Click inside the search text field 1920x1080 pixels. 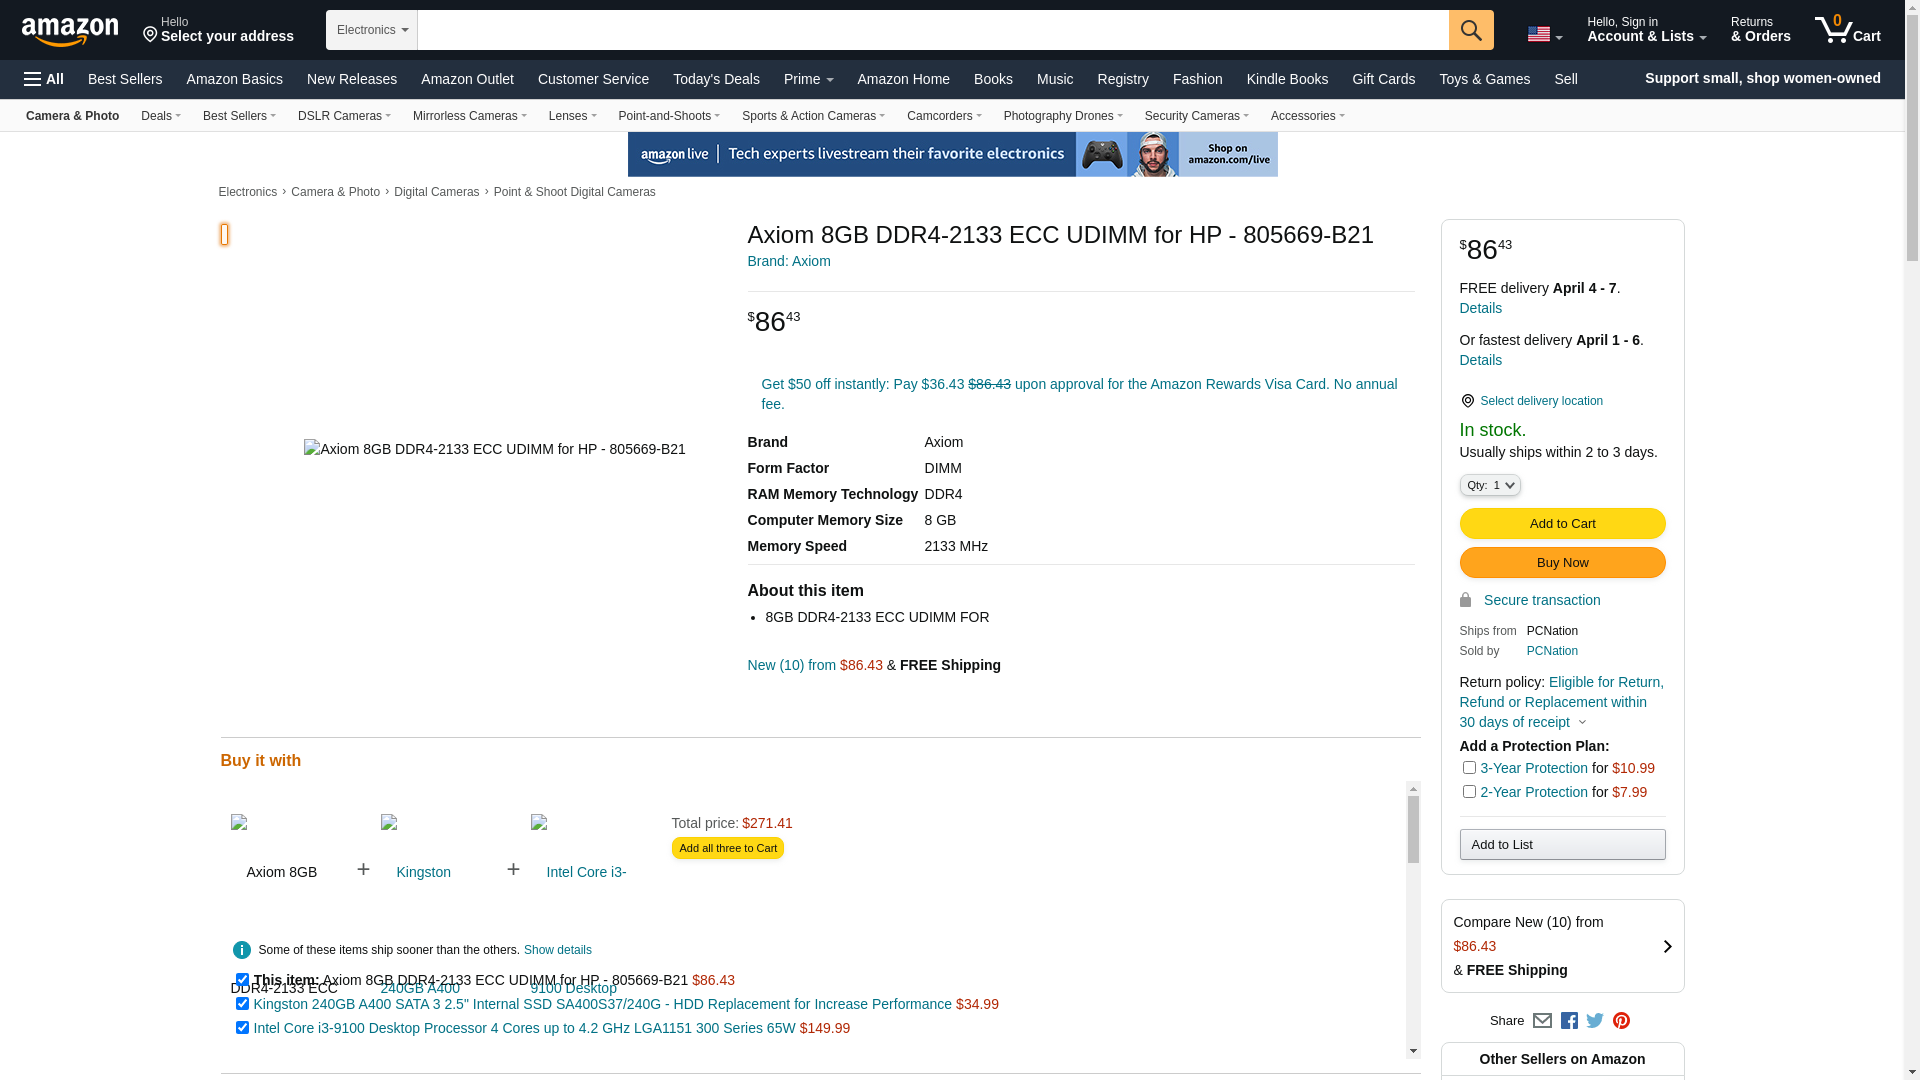tap(931, 30)
